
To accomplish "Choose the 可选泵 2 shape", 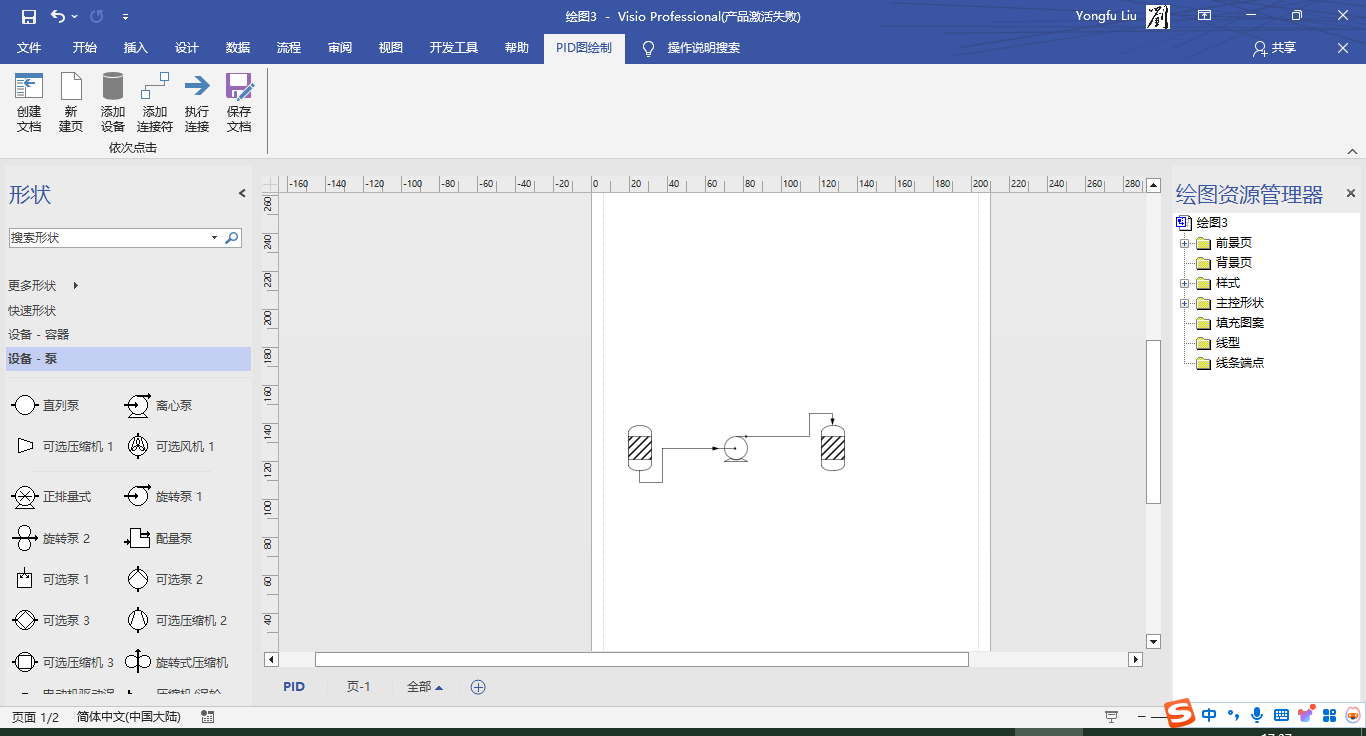I will pos(164,579).
